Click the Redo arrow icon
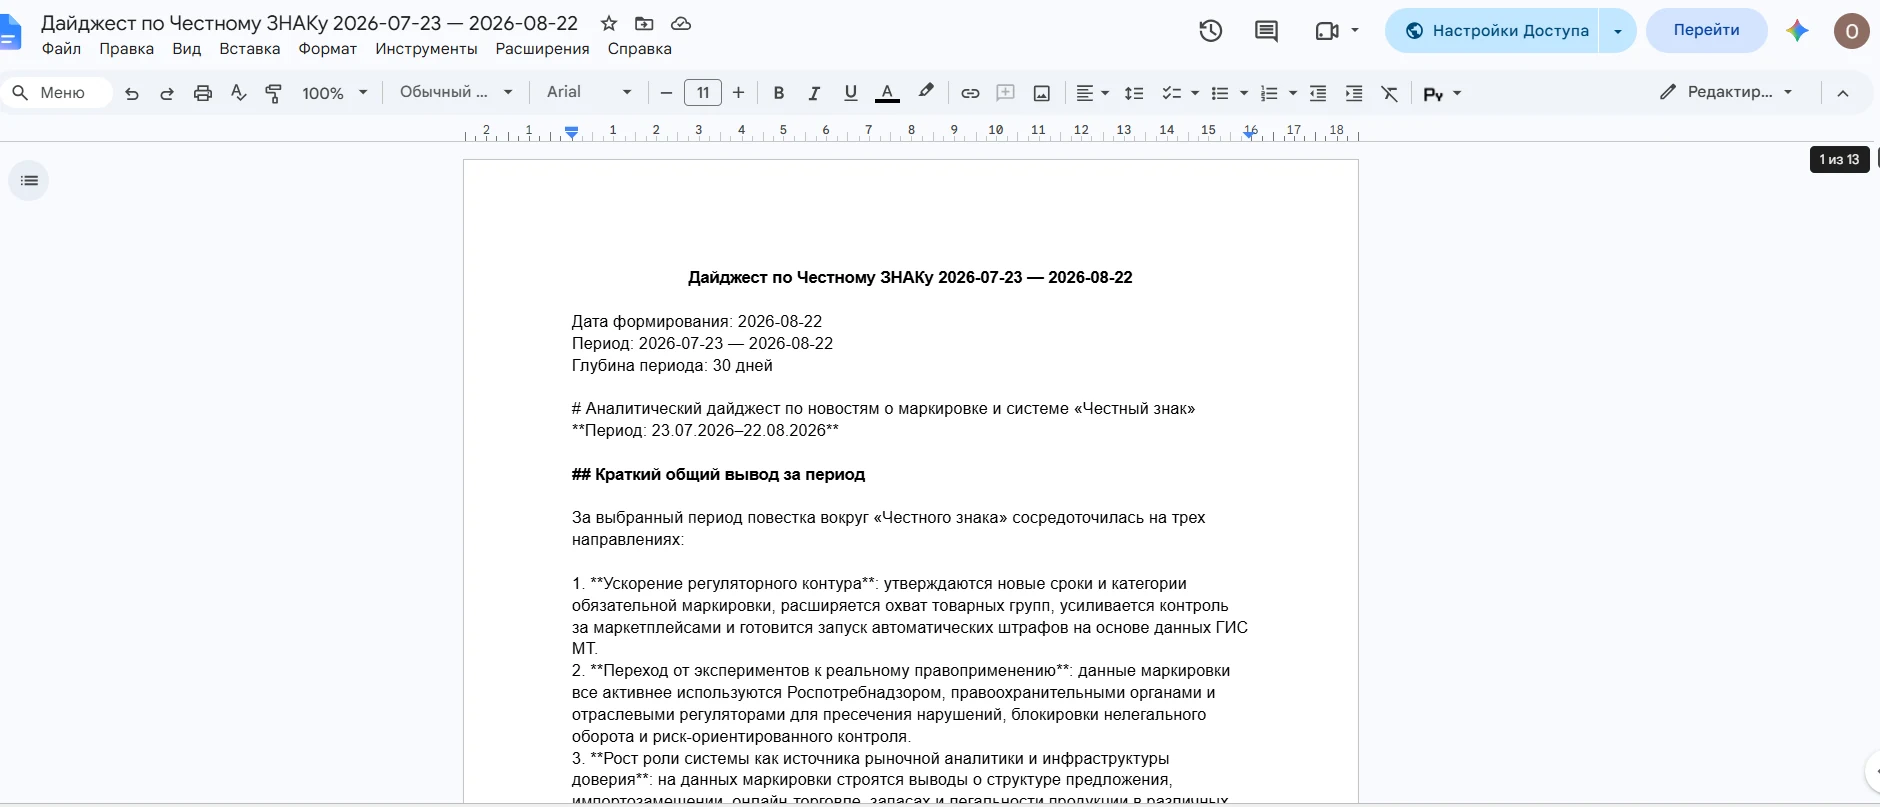Image resolution: width=1880 pixels, height=807 pixels. click(167, 93)
